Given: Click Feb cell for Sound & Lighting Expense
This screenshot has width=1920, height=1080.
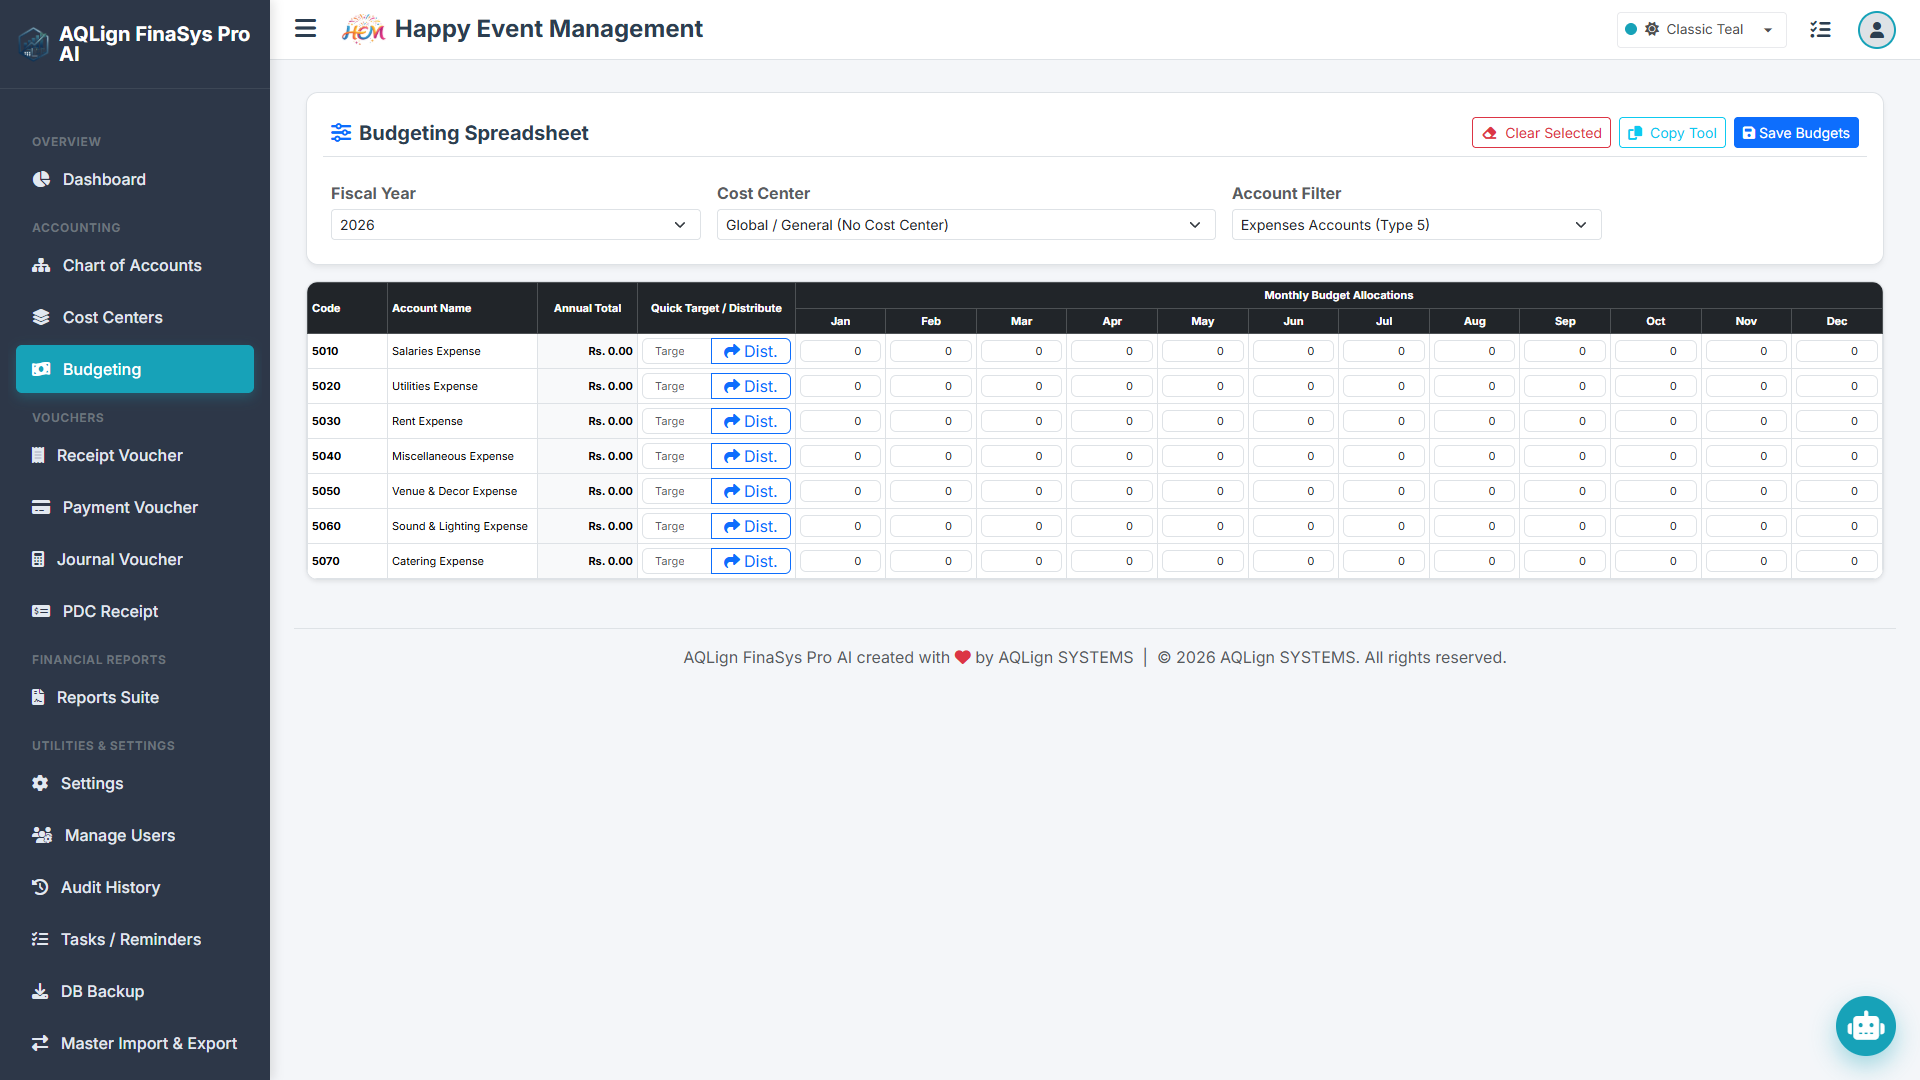Looking at the screenshot, I should (931, 526).
